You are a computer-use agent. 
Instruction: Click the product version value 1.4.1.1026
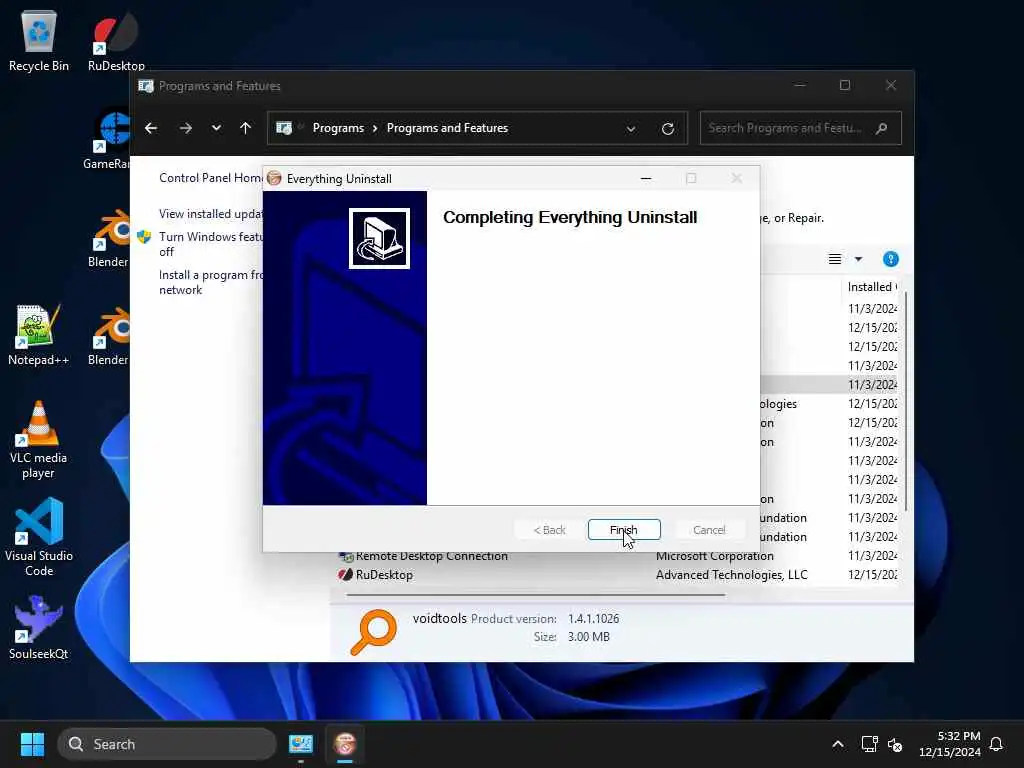(x=593, y=618)
